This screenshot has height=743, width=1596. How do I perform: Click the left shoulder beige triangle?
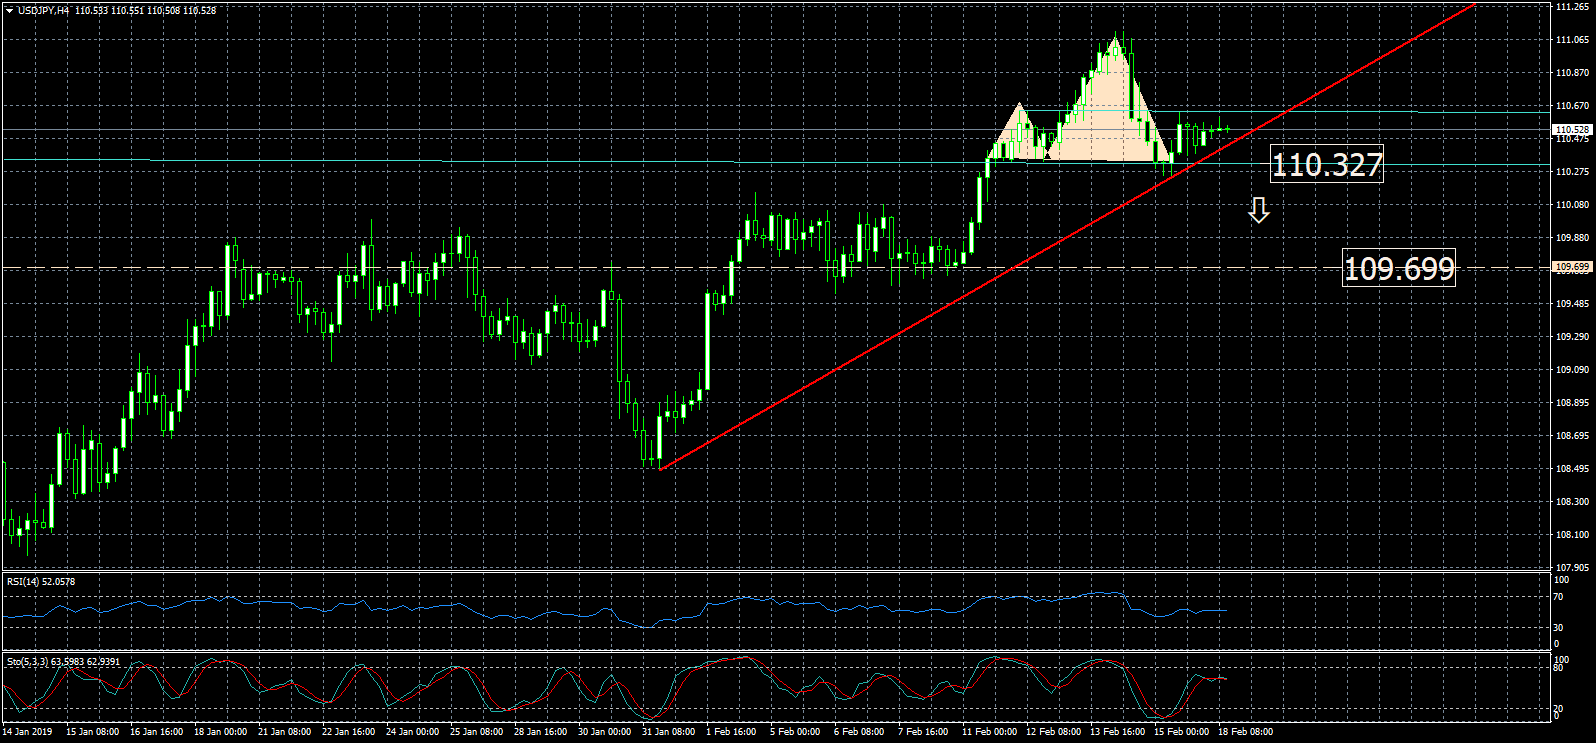[x=1018, y=135]
